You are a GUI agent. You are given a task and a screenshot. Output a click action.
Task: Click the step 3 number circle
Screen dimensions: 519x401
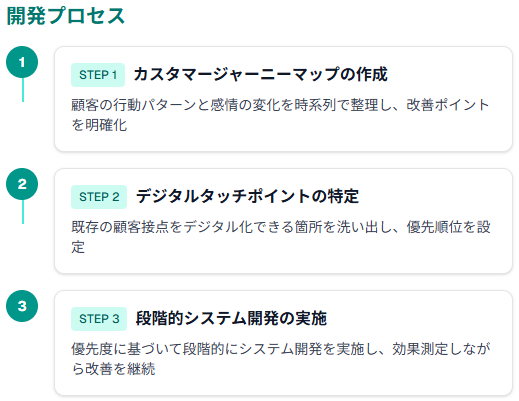[22, 306]
